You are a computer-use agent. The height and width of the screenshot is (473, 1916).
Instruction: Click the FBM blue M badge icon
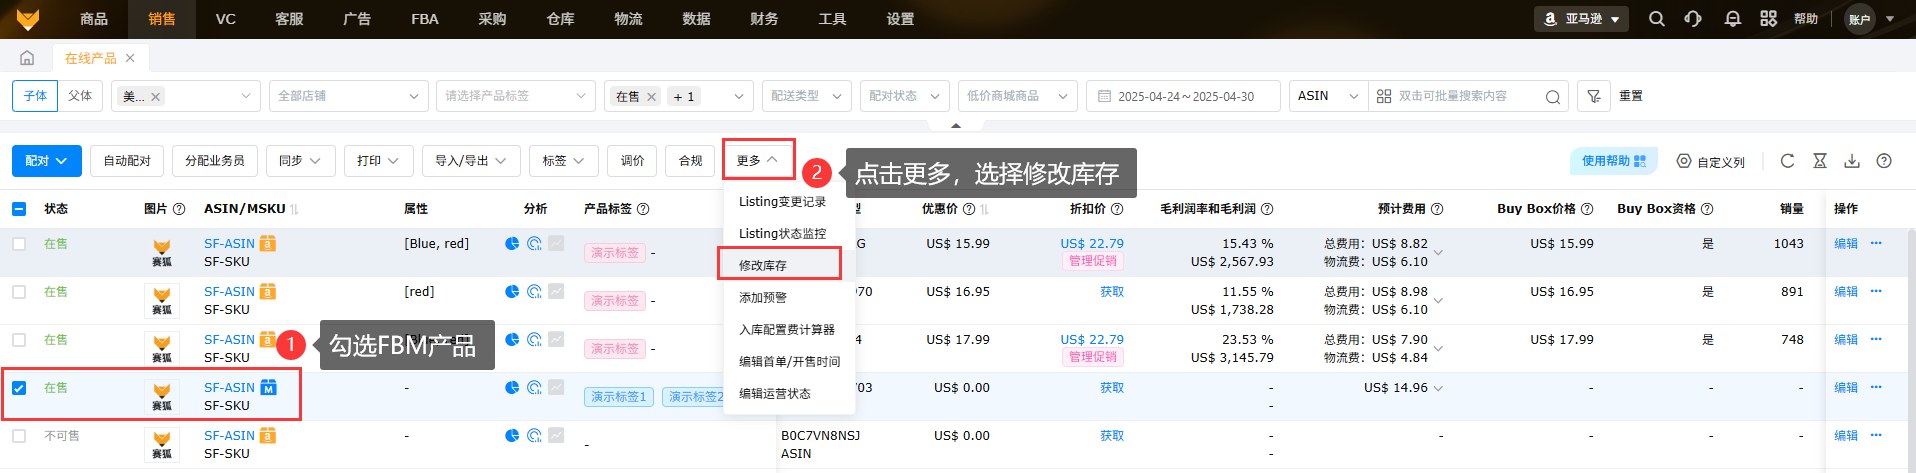[268, 387]
